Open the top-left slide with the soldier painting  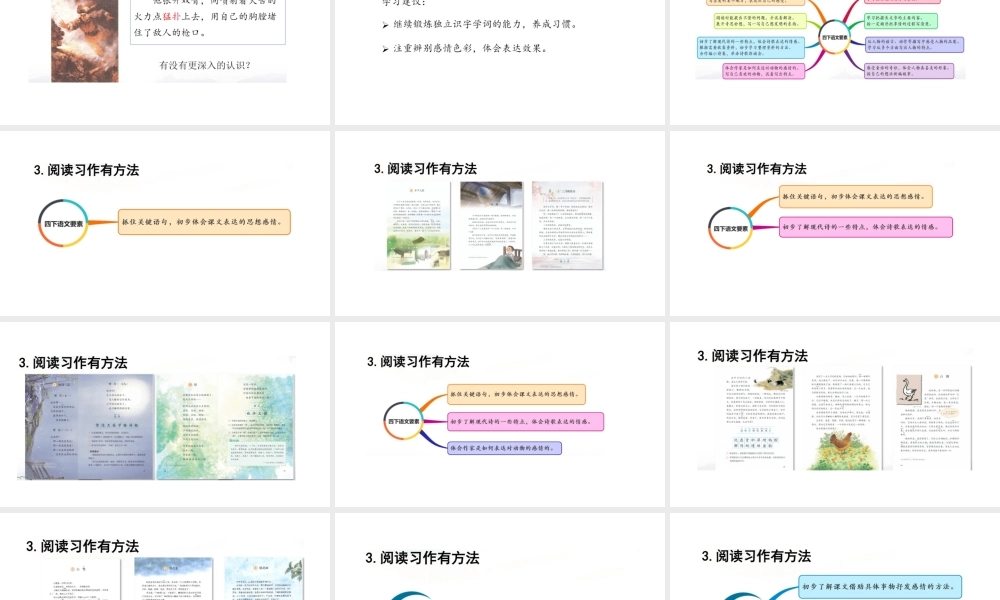tap(165, 62)
